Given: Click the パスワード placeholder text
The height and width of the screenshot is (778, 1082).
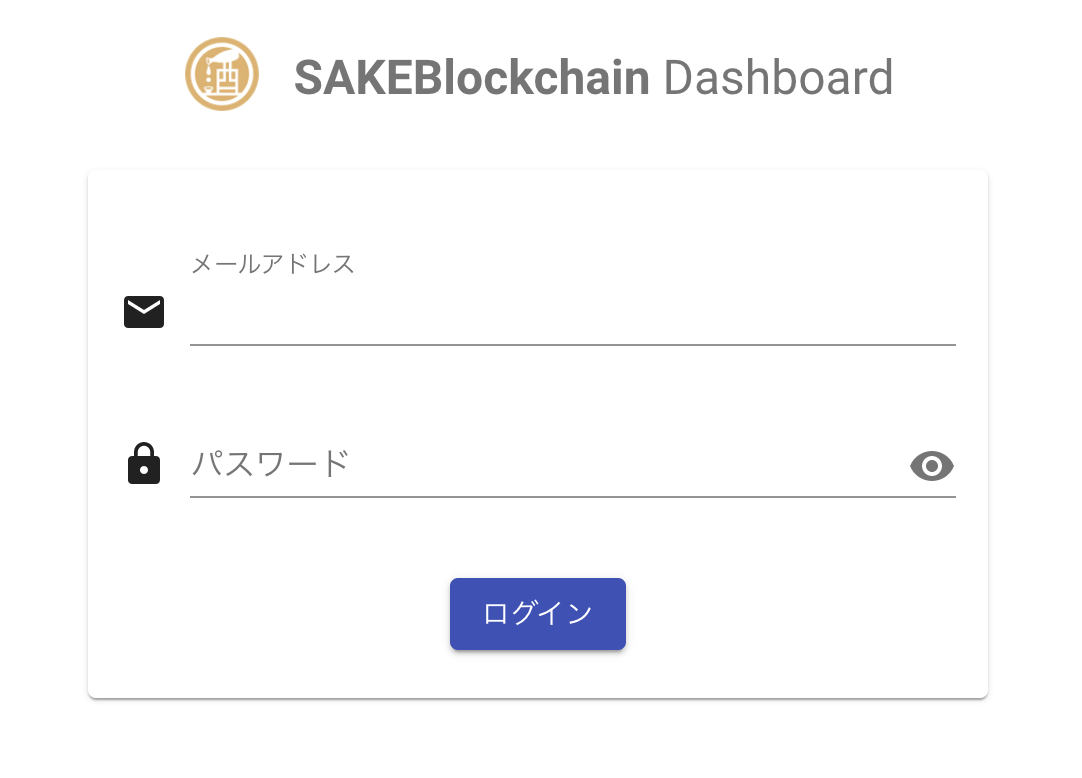Looking at the screenshot, I should [270, 464].
